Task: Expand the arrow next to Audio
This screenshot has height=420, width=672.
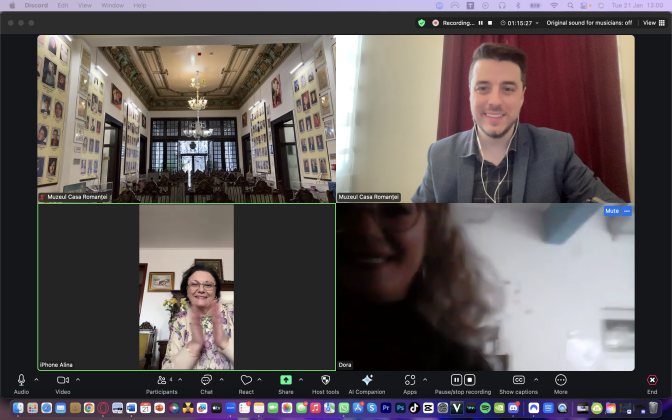Action: pyautogui.click(x=37, y=380)
